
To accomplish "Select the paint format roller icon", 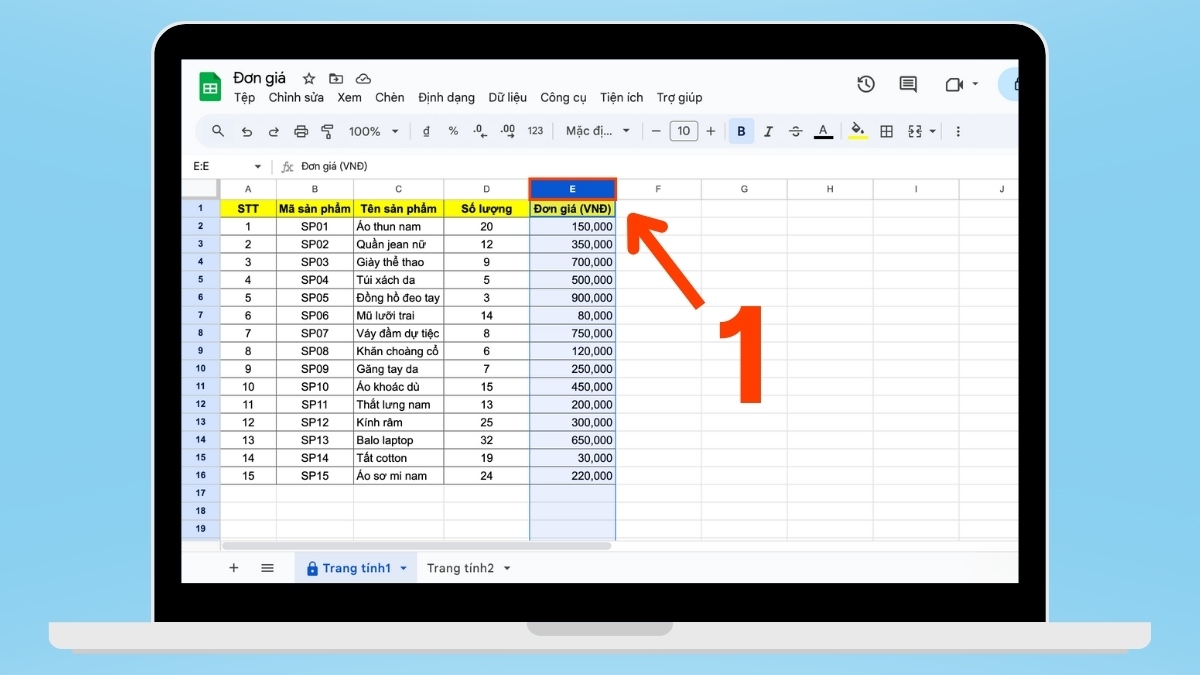I will click(327, 131).
